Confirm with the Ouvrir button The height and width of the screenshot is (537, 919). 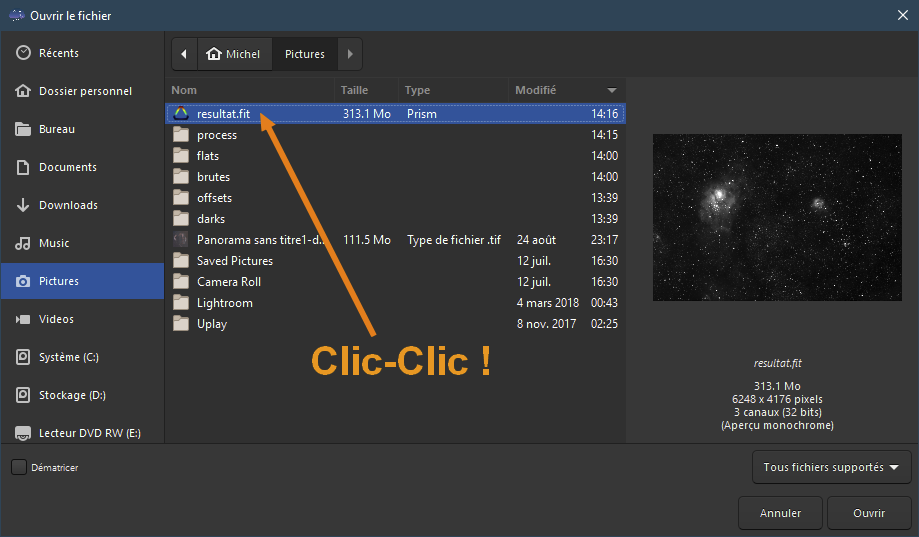(x=869, y=513)
